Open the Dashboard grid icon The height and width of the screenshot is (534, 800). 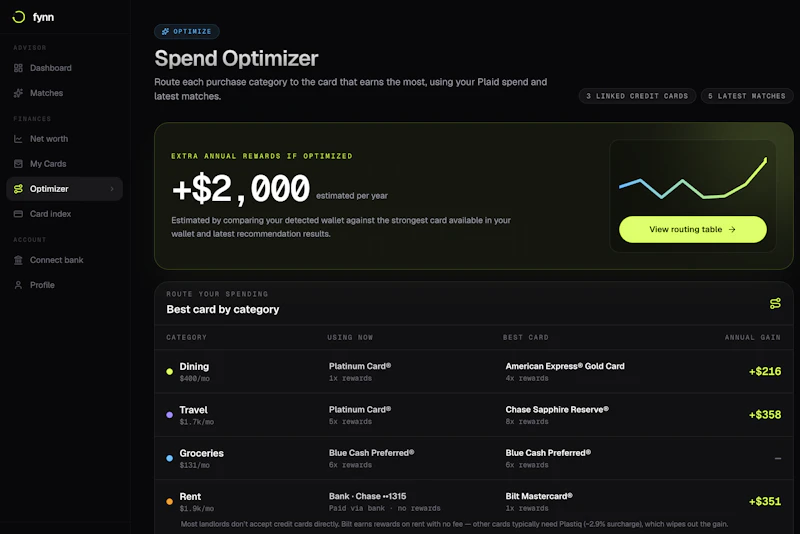[18, 68]
